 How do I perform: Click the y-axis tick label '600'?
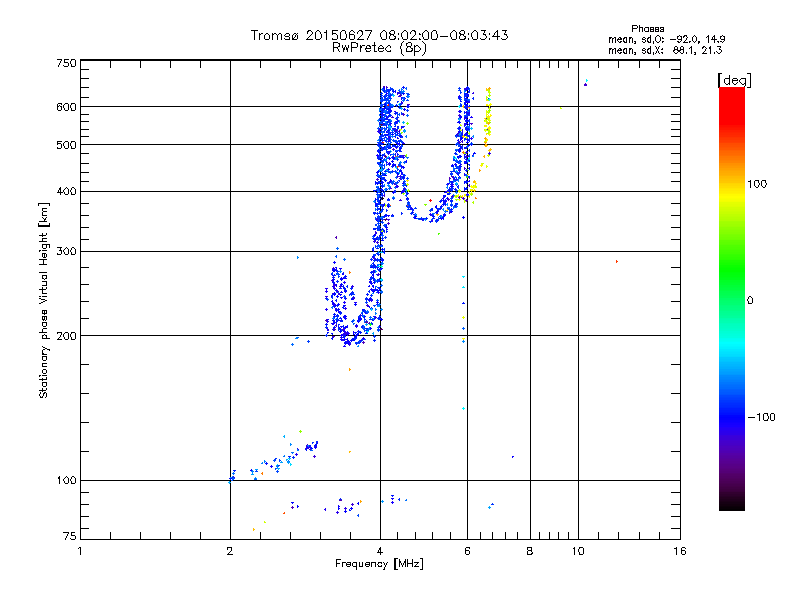[66, 107]
